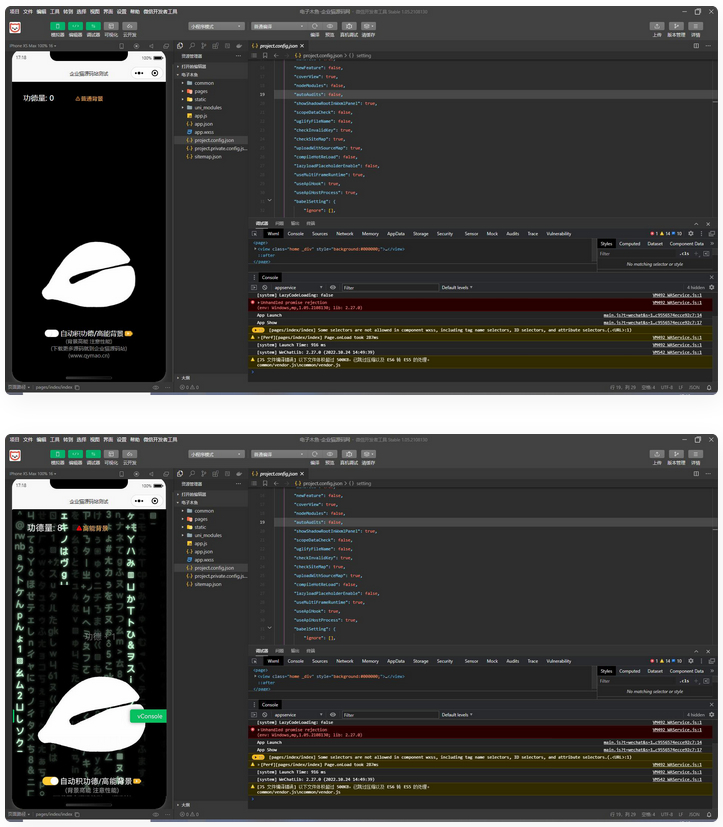
Task: Click the green vConsole button
Action: tap(149, 716)
